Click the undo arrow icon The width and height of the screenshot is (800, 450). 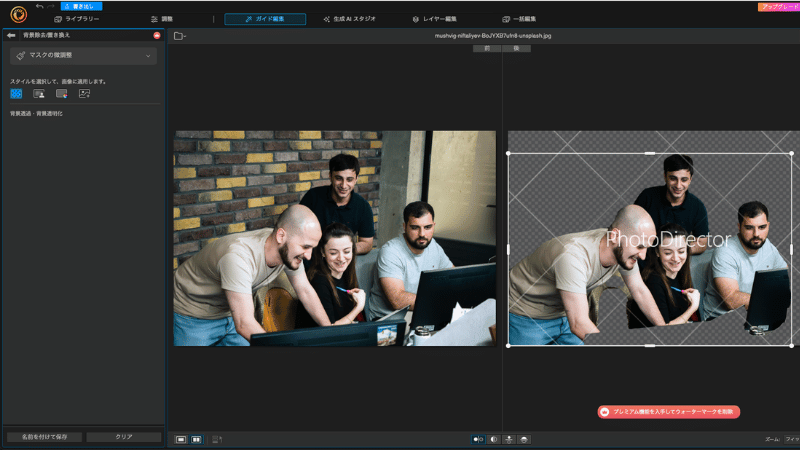click(40, 6)
